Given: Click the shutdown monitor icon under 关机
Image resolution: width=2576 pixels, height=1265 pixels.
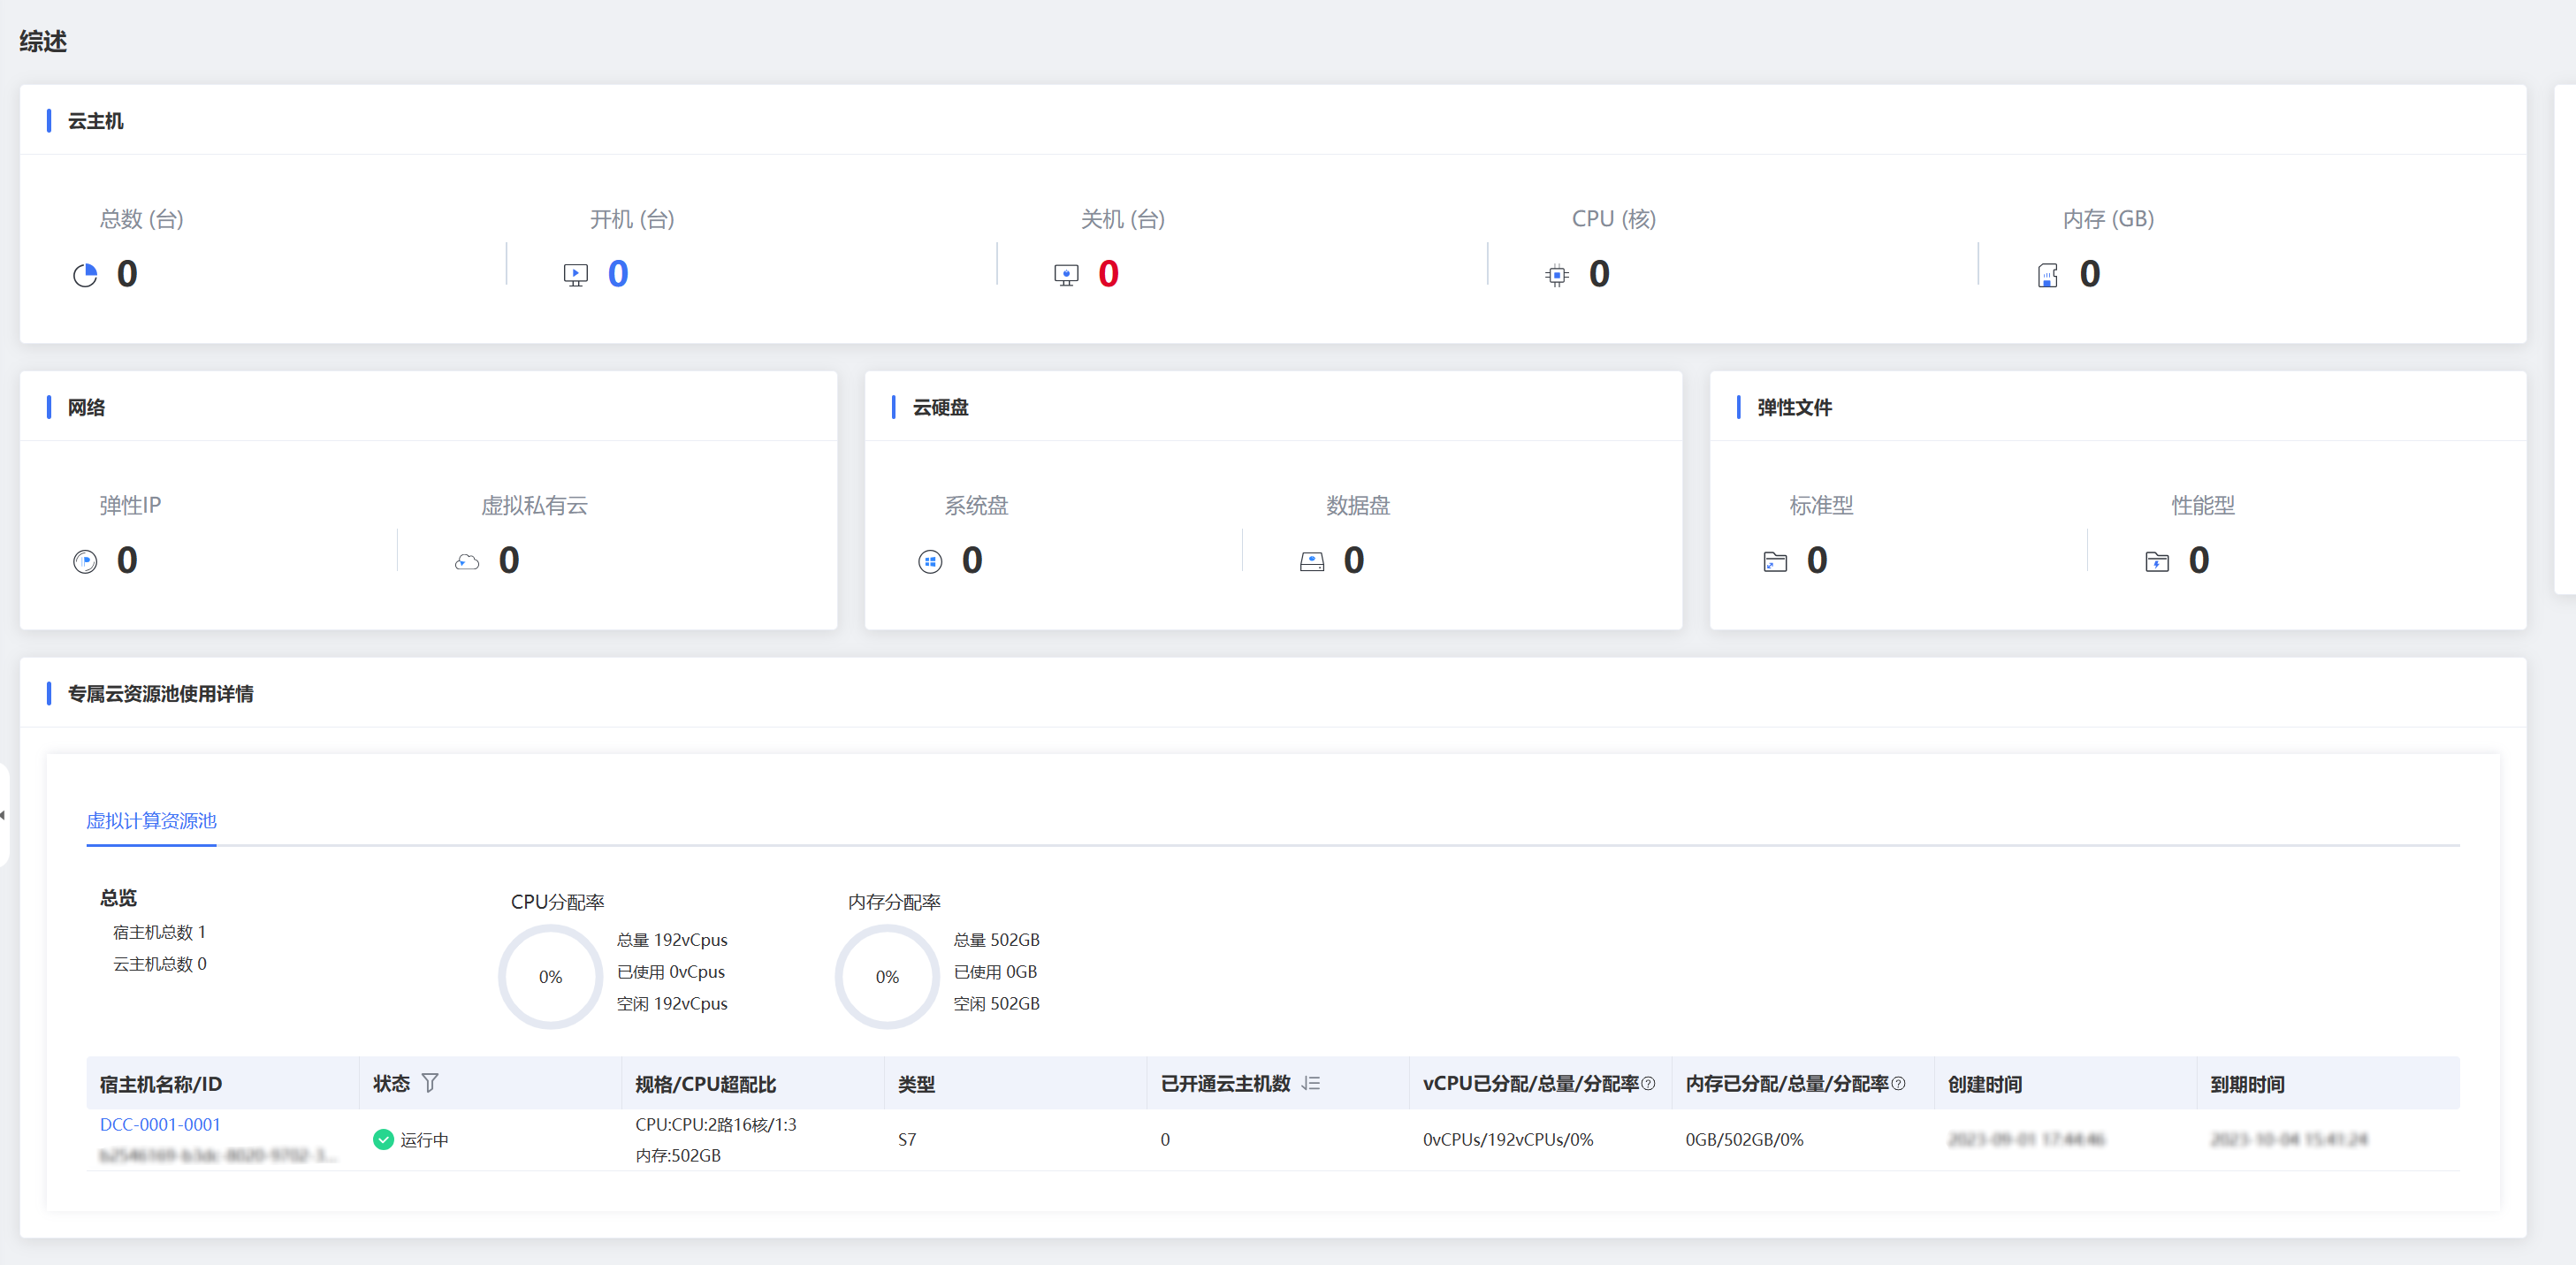Looking at the screenshot, I should pyautogui.click(x=1066, y=275).
